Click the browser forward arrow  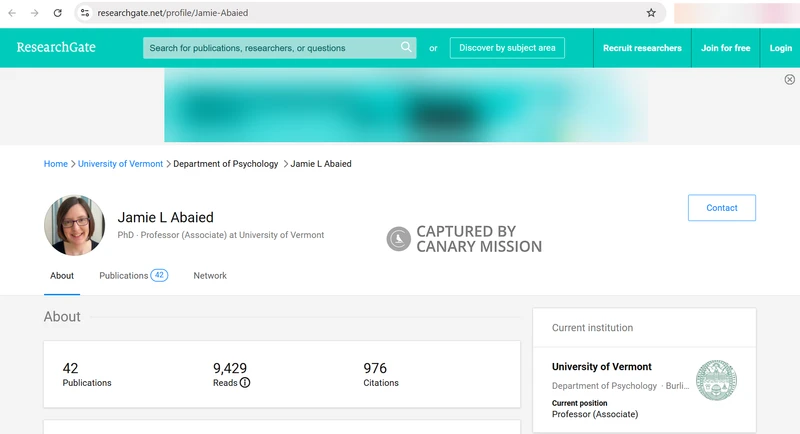35,13
